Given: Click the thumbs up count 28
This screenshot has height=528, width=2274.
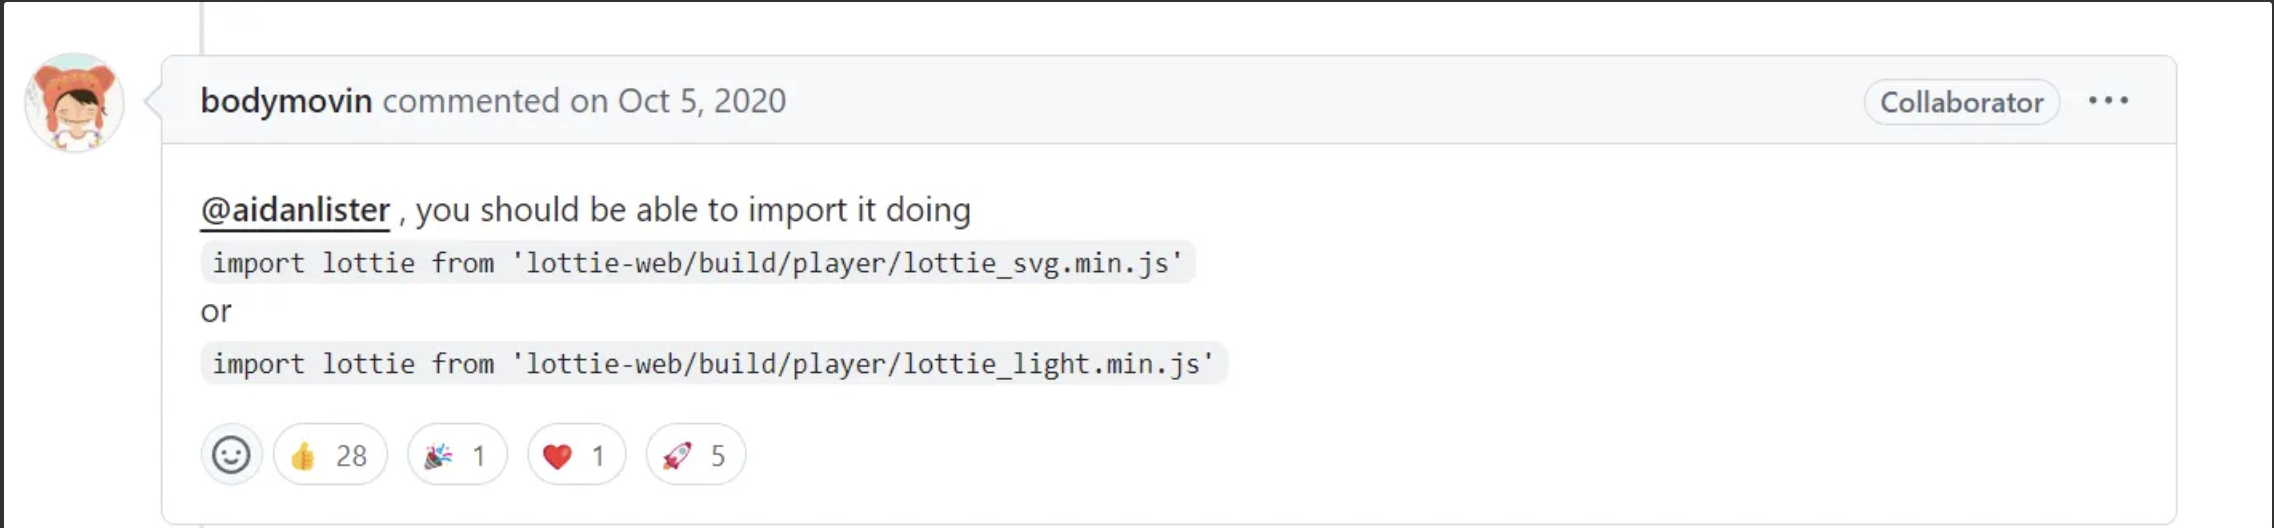Looking at the screenshot, I should click(351, 456).
